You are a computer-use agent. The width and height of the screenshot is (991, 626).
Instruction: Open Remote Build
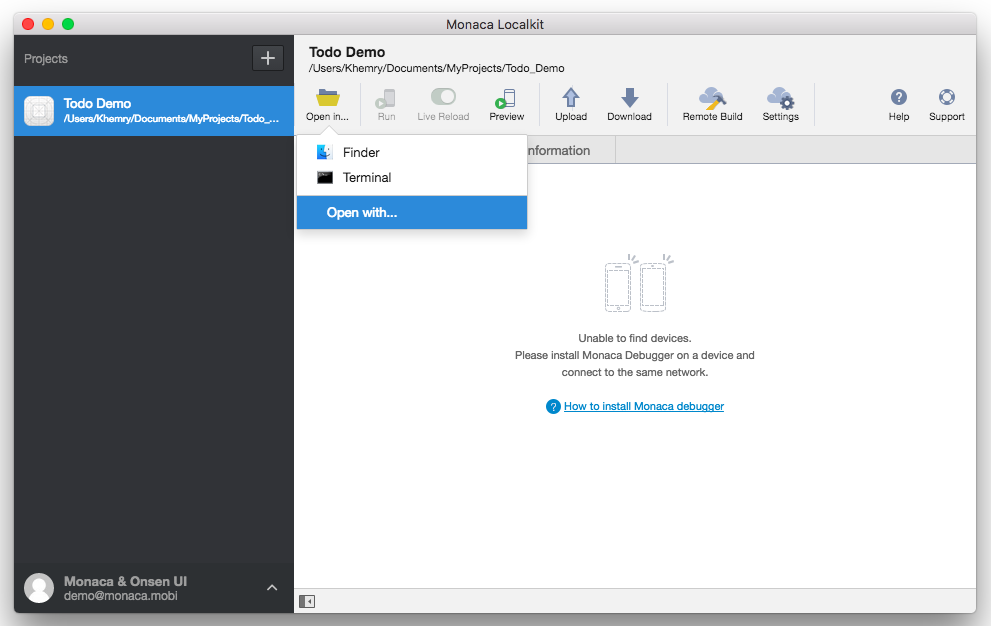tap(712, 105)
